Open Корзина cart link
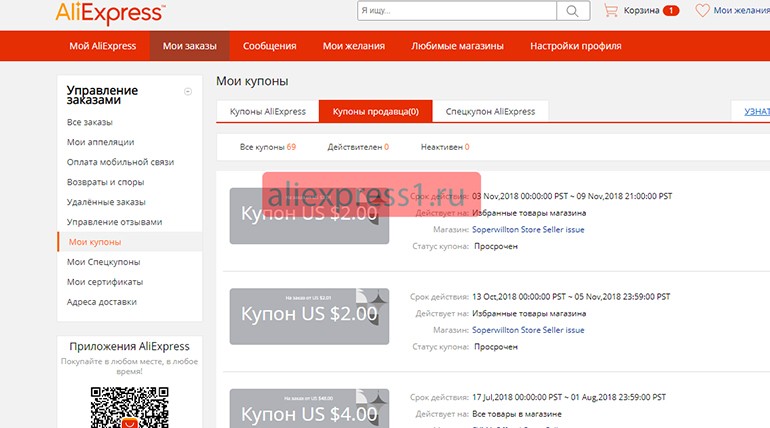Image resolution: width=770 pixels, height=428 pixels. click(x=641, y=10)
